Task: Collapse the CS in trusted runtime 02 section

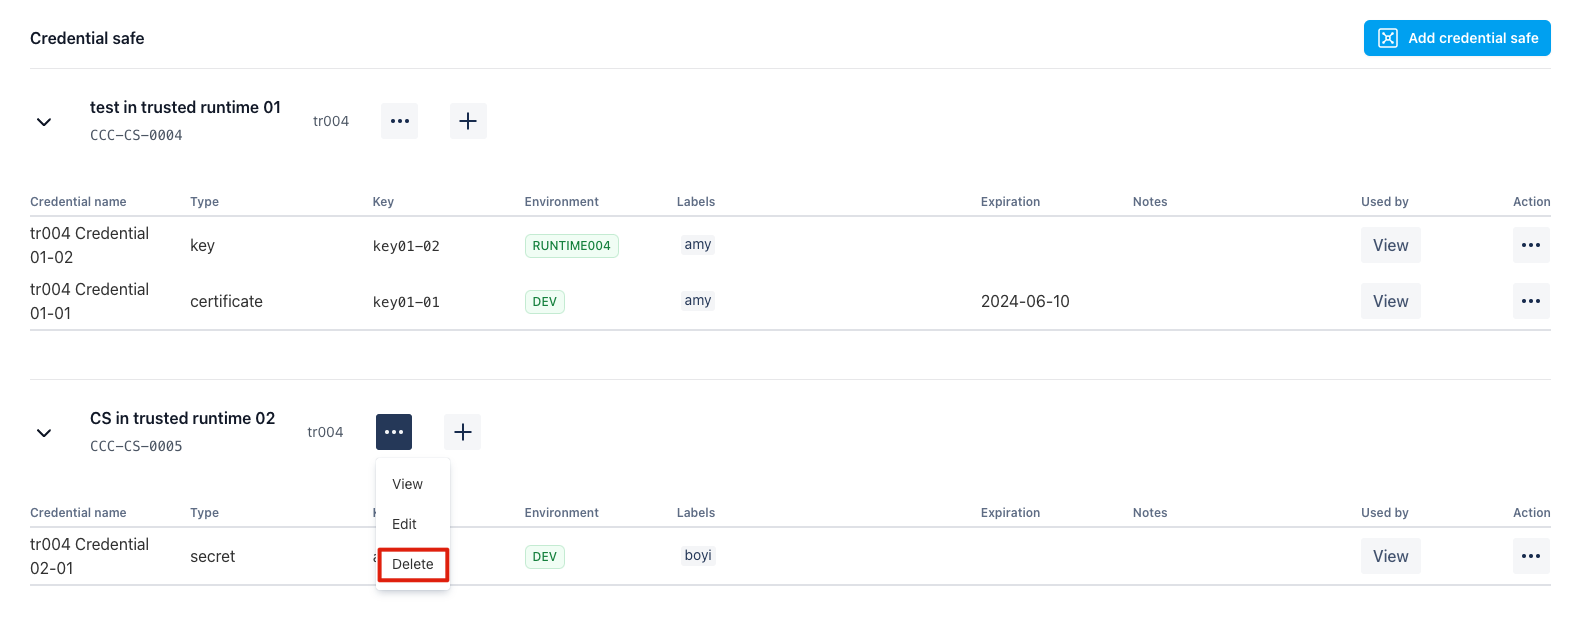Action: click(44, 433)
